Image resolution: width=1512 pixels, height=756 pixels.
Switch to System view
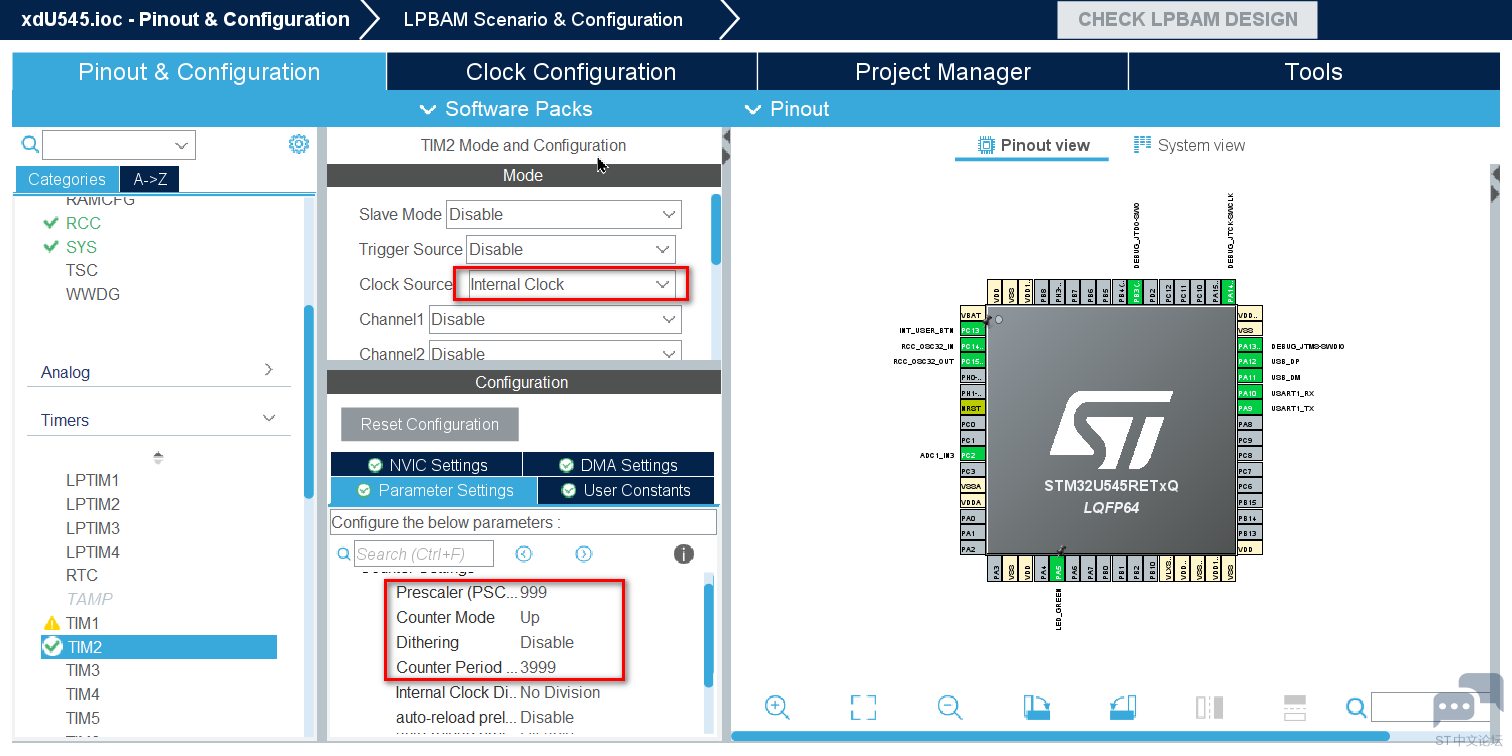tap(1189, 145)
